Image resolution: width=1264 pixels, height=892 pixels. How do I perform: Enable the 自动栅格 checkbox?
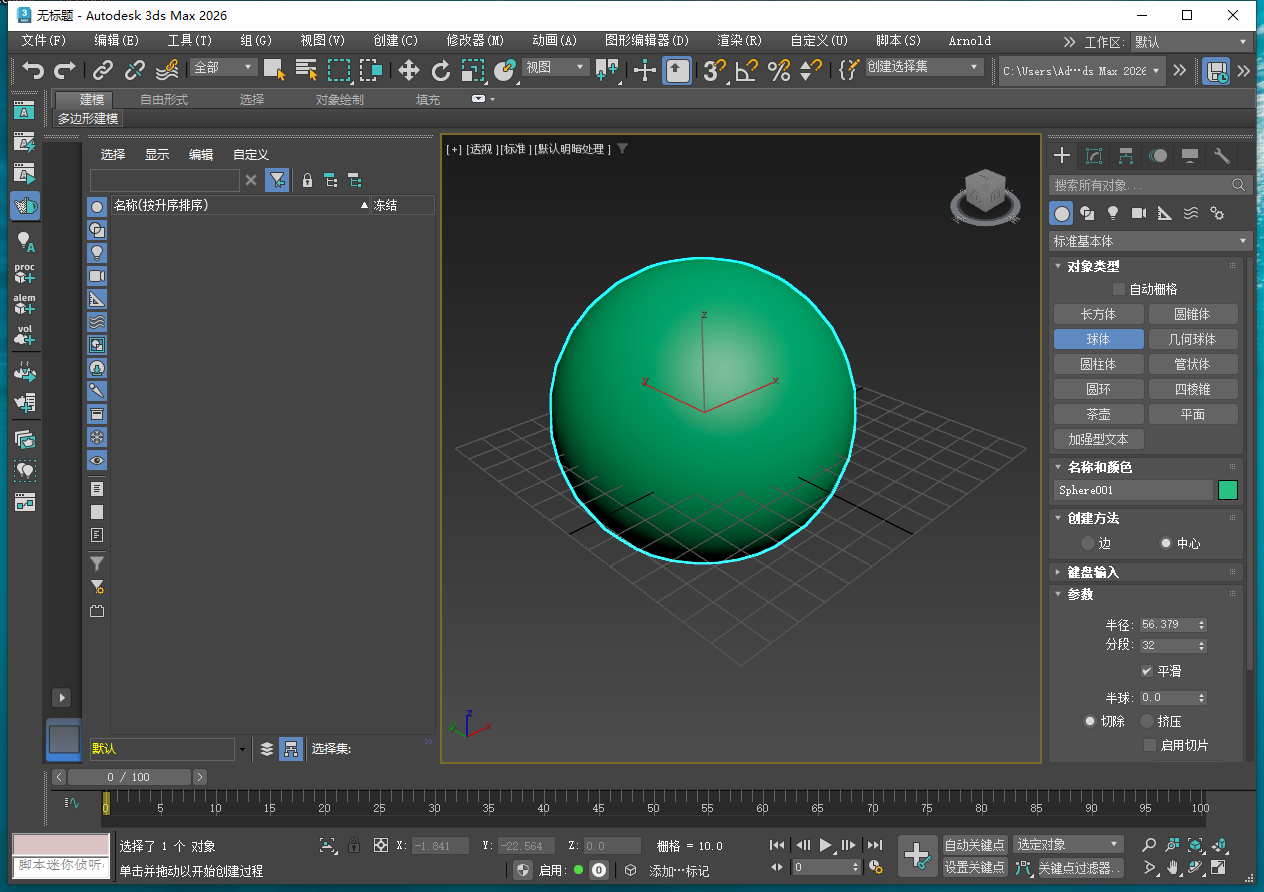1119,289
